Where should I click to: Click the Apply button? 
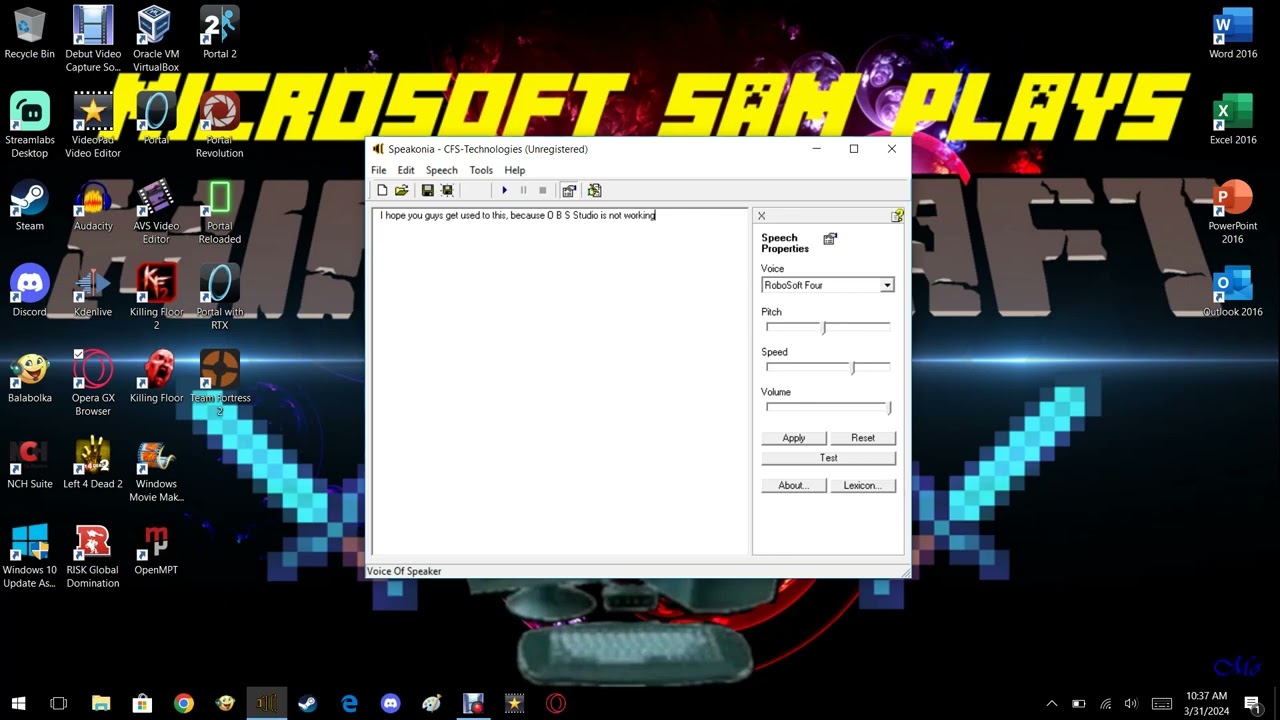coord(794,438)
